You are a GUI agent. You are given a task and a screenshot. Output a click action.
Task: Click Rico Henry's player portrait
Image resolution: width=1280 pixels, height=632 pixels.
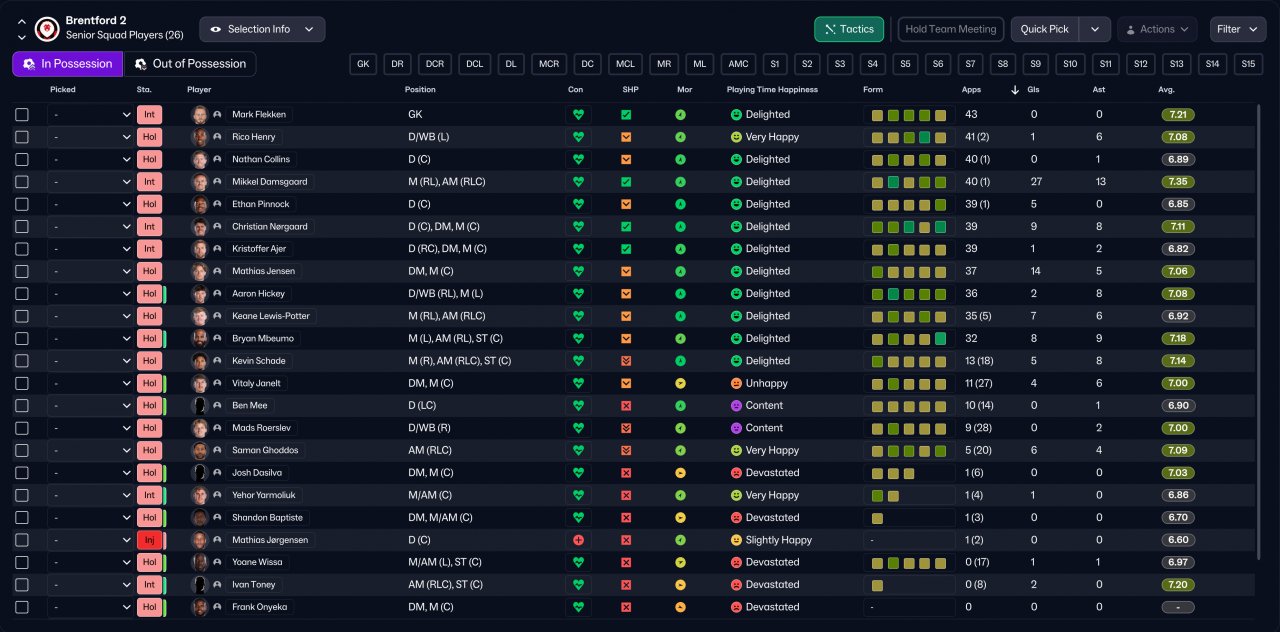point(200,137)
